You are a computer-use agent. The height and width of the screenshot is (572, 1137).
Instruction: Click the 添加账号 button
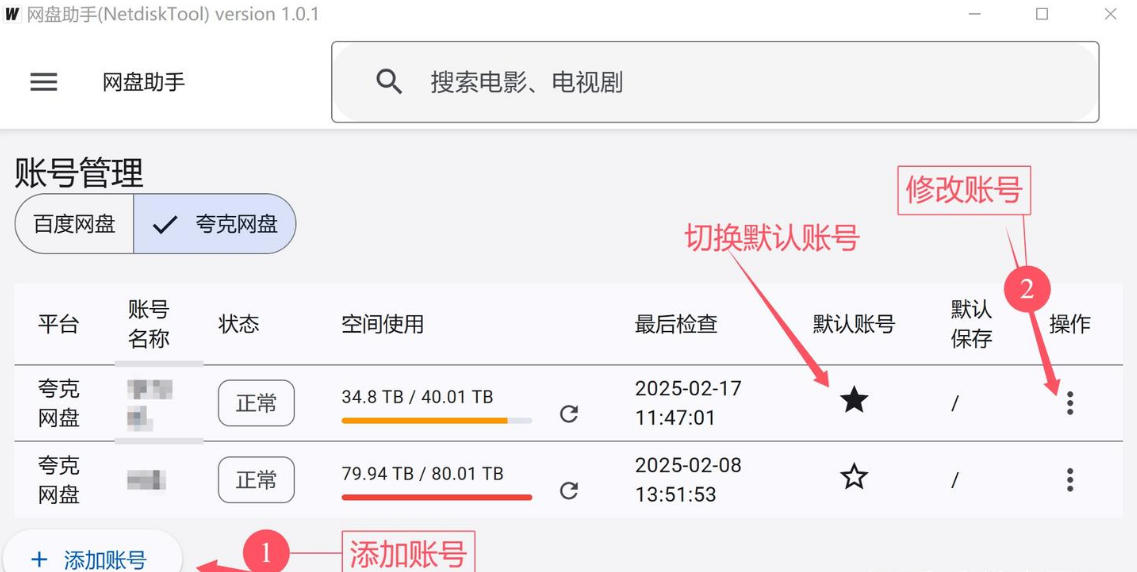pos(91,557)
